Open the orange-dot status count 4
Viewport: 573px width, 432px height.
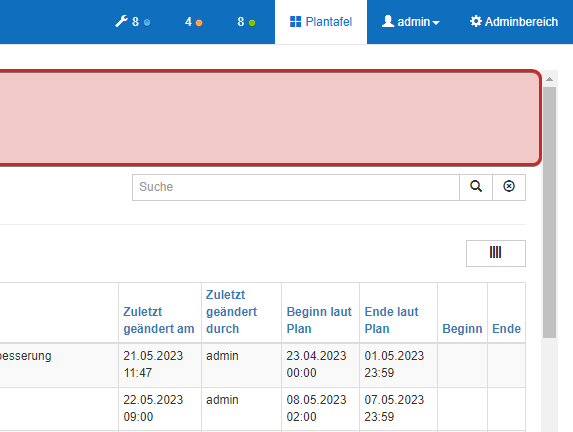point(193,22)
